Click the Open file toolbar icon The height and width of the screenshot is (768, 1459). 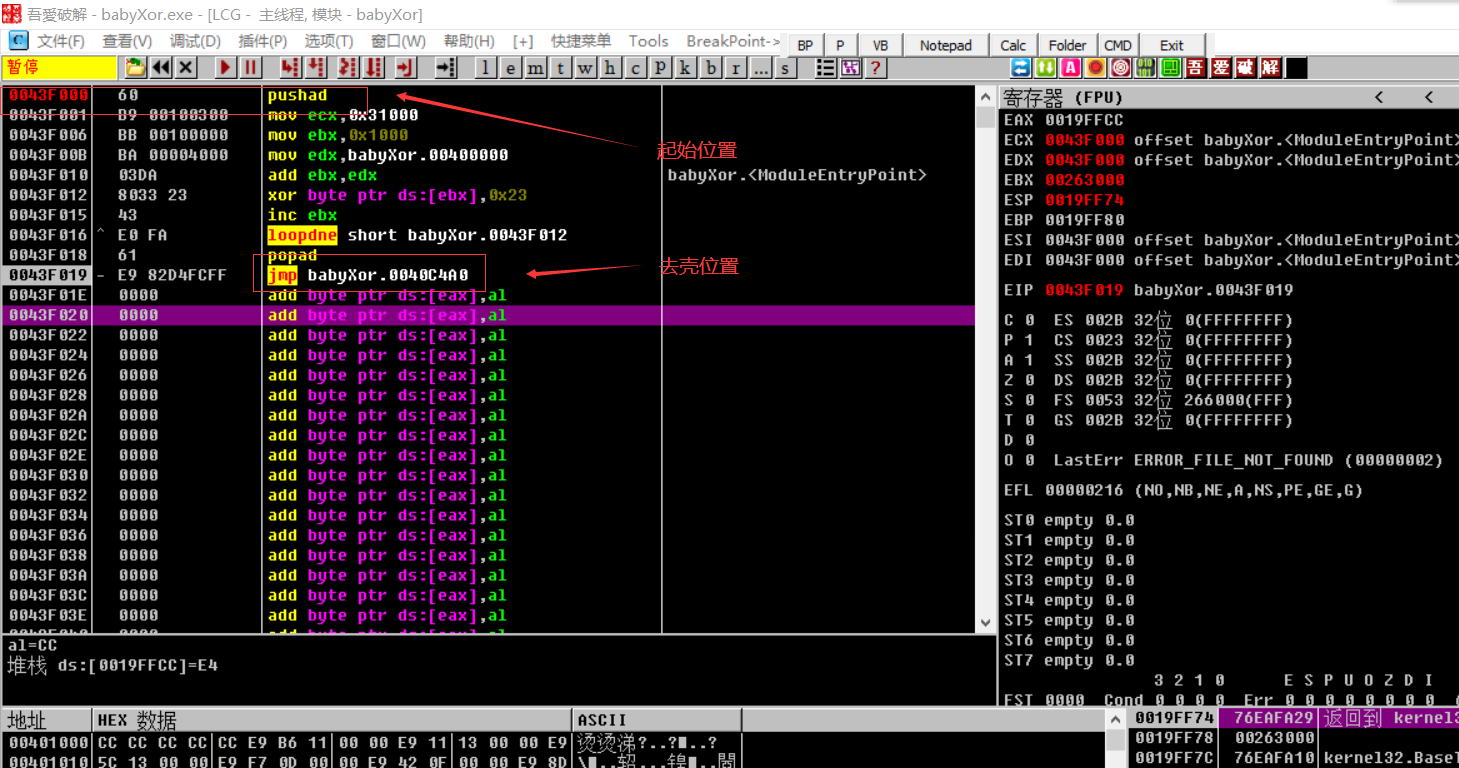[x=134, y=68]
